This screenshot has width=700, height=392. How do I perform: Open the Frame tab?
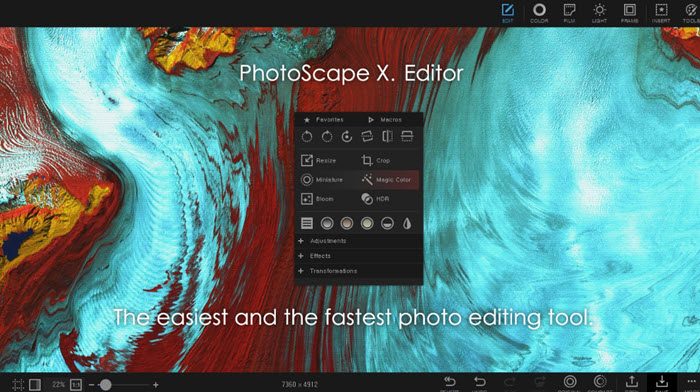point(629,13)
